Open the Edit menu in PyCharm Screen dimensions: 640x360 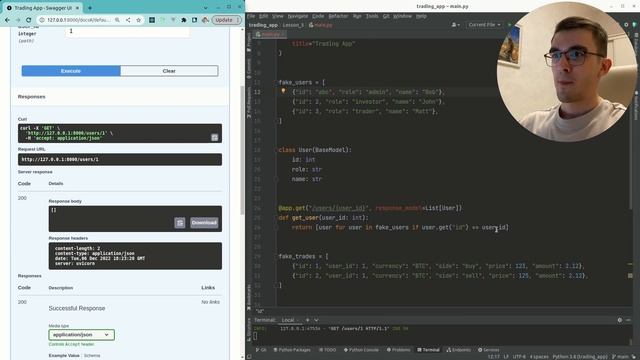[264, 16]
